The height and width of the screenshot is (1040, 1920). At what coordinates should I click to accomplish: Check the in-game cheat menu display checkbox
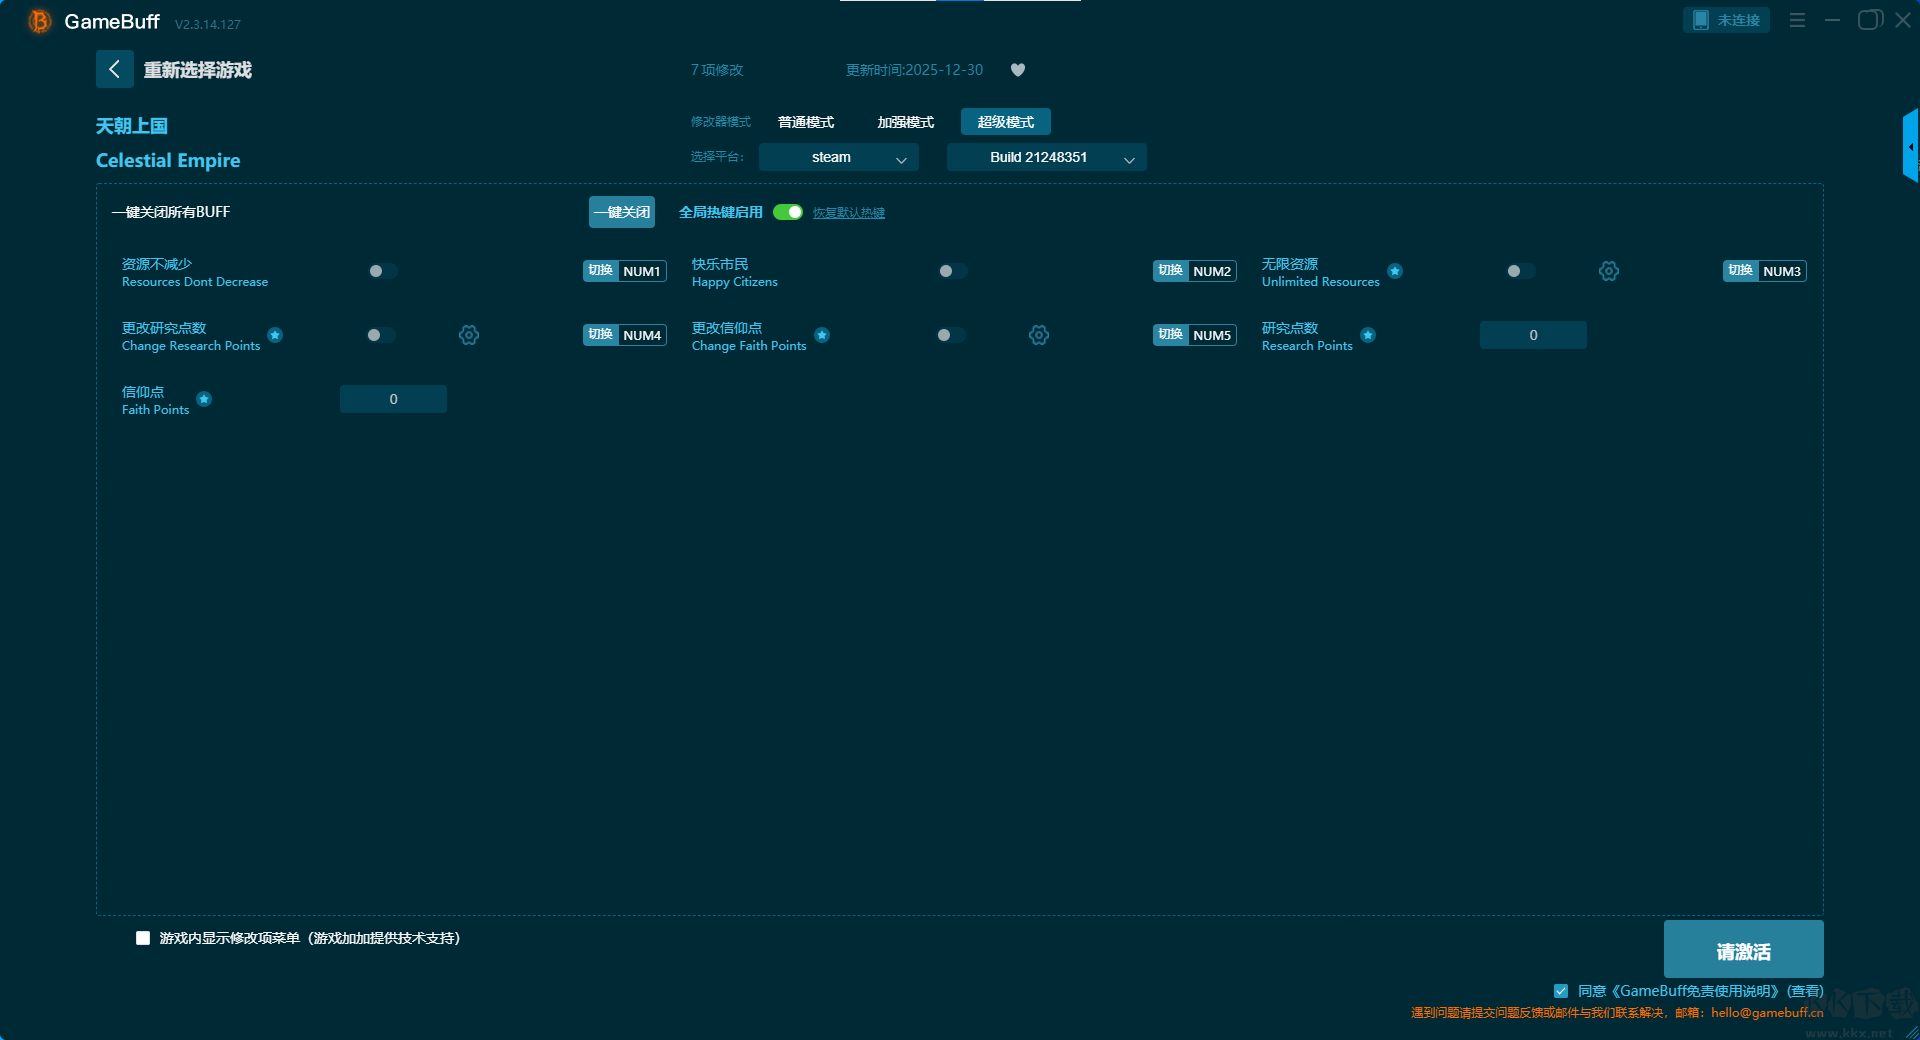click(143, 938)
